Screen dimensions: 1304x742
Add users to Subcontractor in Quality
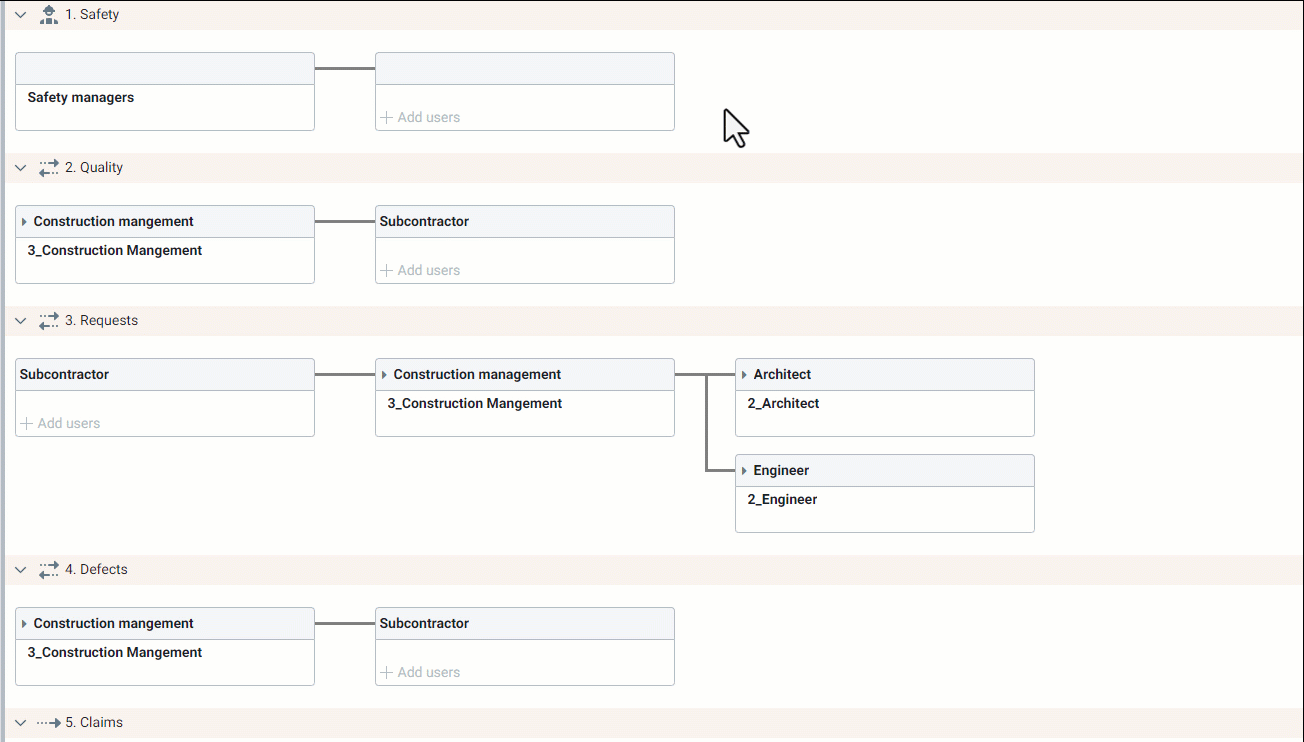click(x=421, y=271)
